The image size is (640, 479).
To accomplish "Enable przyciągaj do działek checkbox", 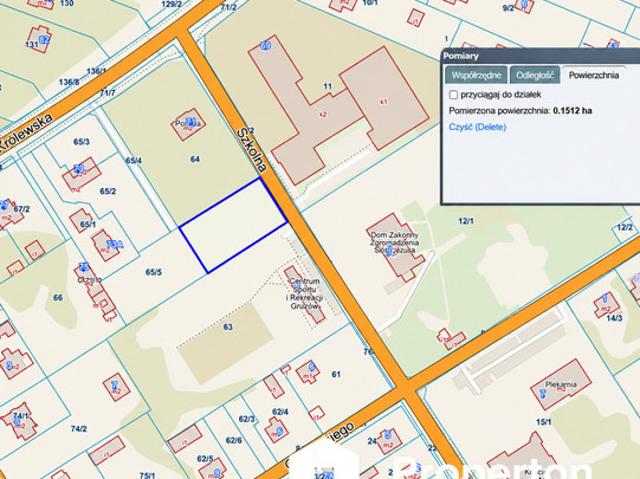I will pos(453,95).
